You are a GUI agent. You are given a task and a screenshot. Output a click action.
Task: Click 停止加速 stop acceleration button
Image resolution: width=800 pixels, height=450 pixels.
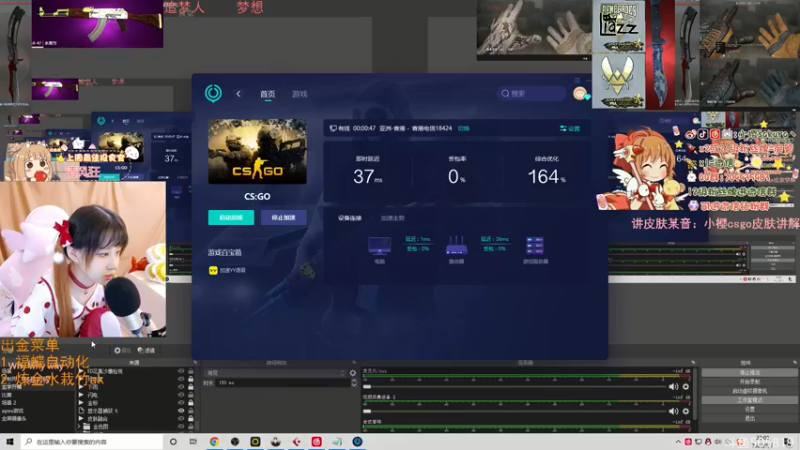[x=284, y=217]
